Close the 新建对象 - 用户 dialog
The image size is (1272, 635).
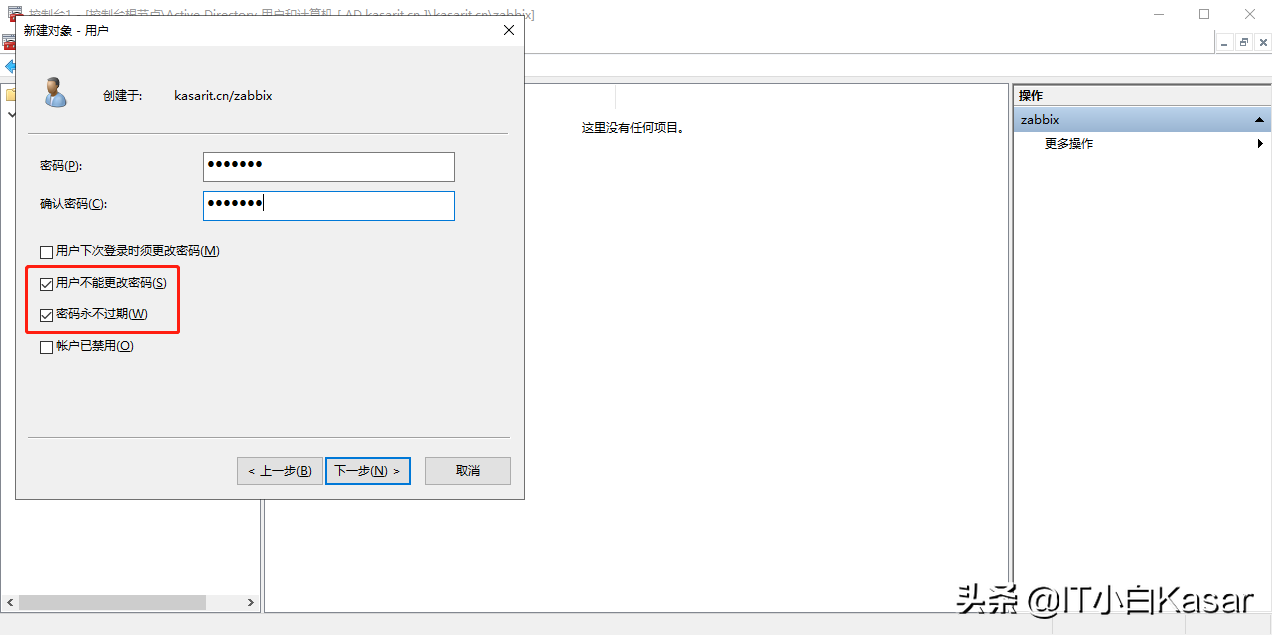508,30
